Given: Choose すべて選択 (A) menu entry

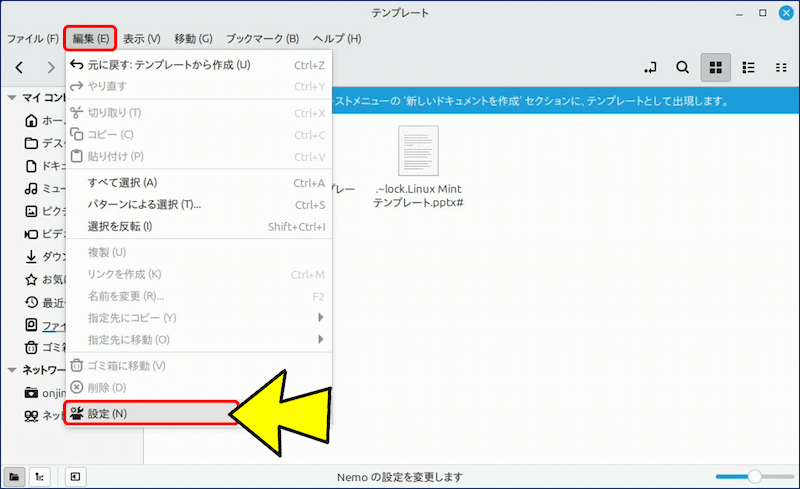Looking at the screenshot, I should pyautogui.click(x=199, y=183).
